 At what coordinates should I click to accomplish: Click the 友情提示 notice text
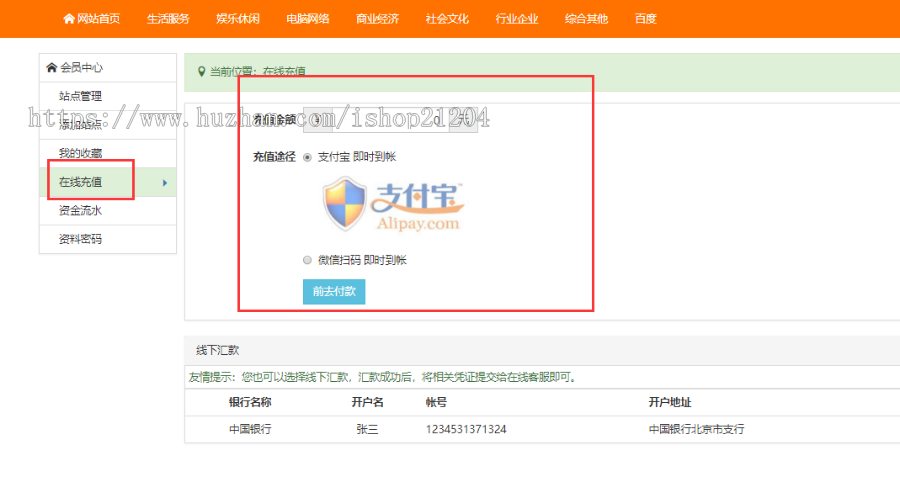click(382, 377)
